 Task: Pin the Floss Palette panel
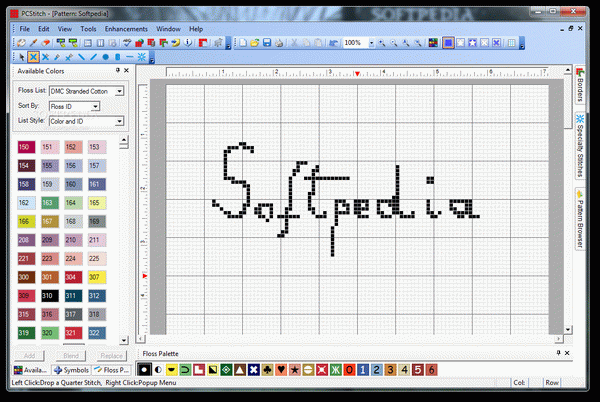(x=558, y=353)
